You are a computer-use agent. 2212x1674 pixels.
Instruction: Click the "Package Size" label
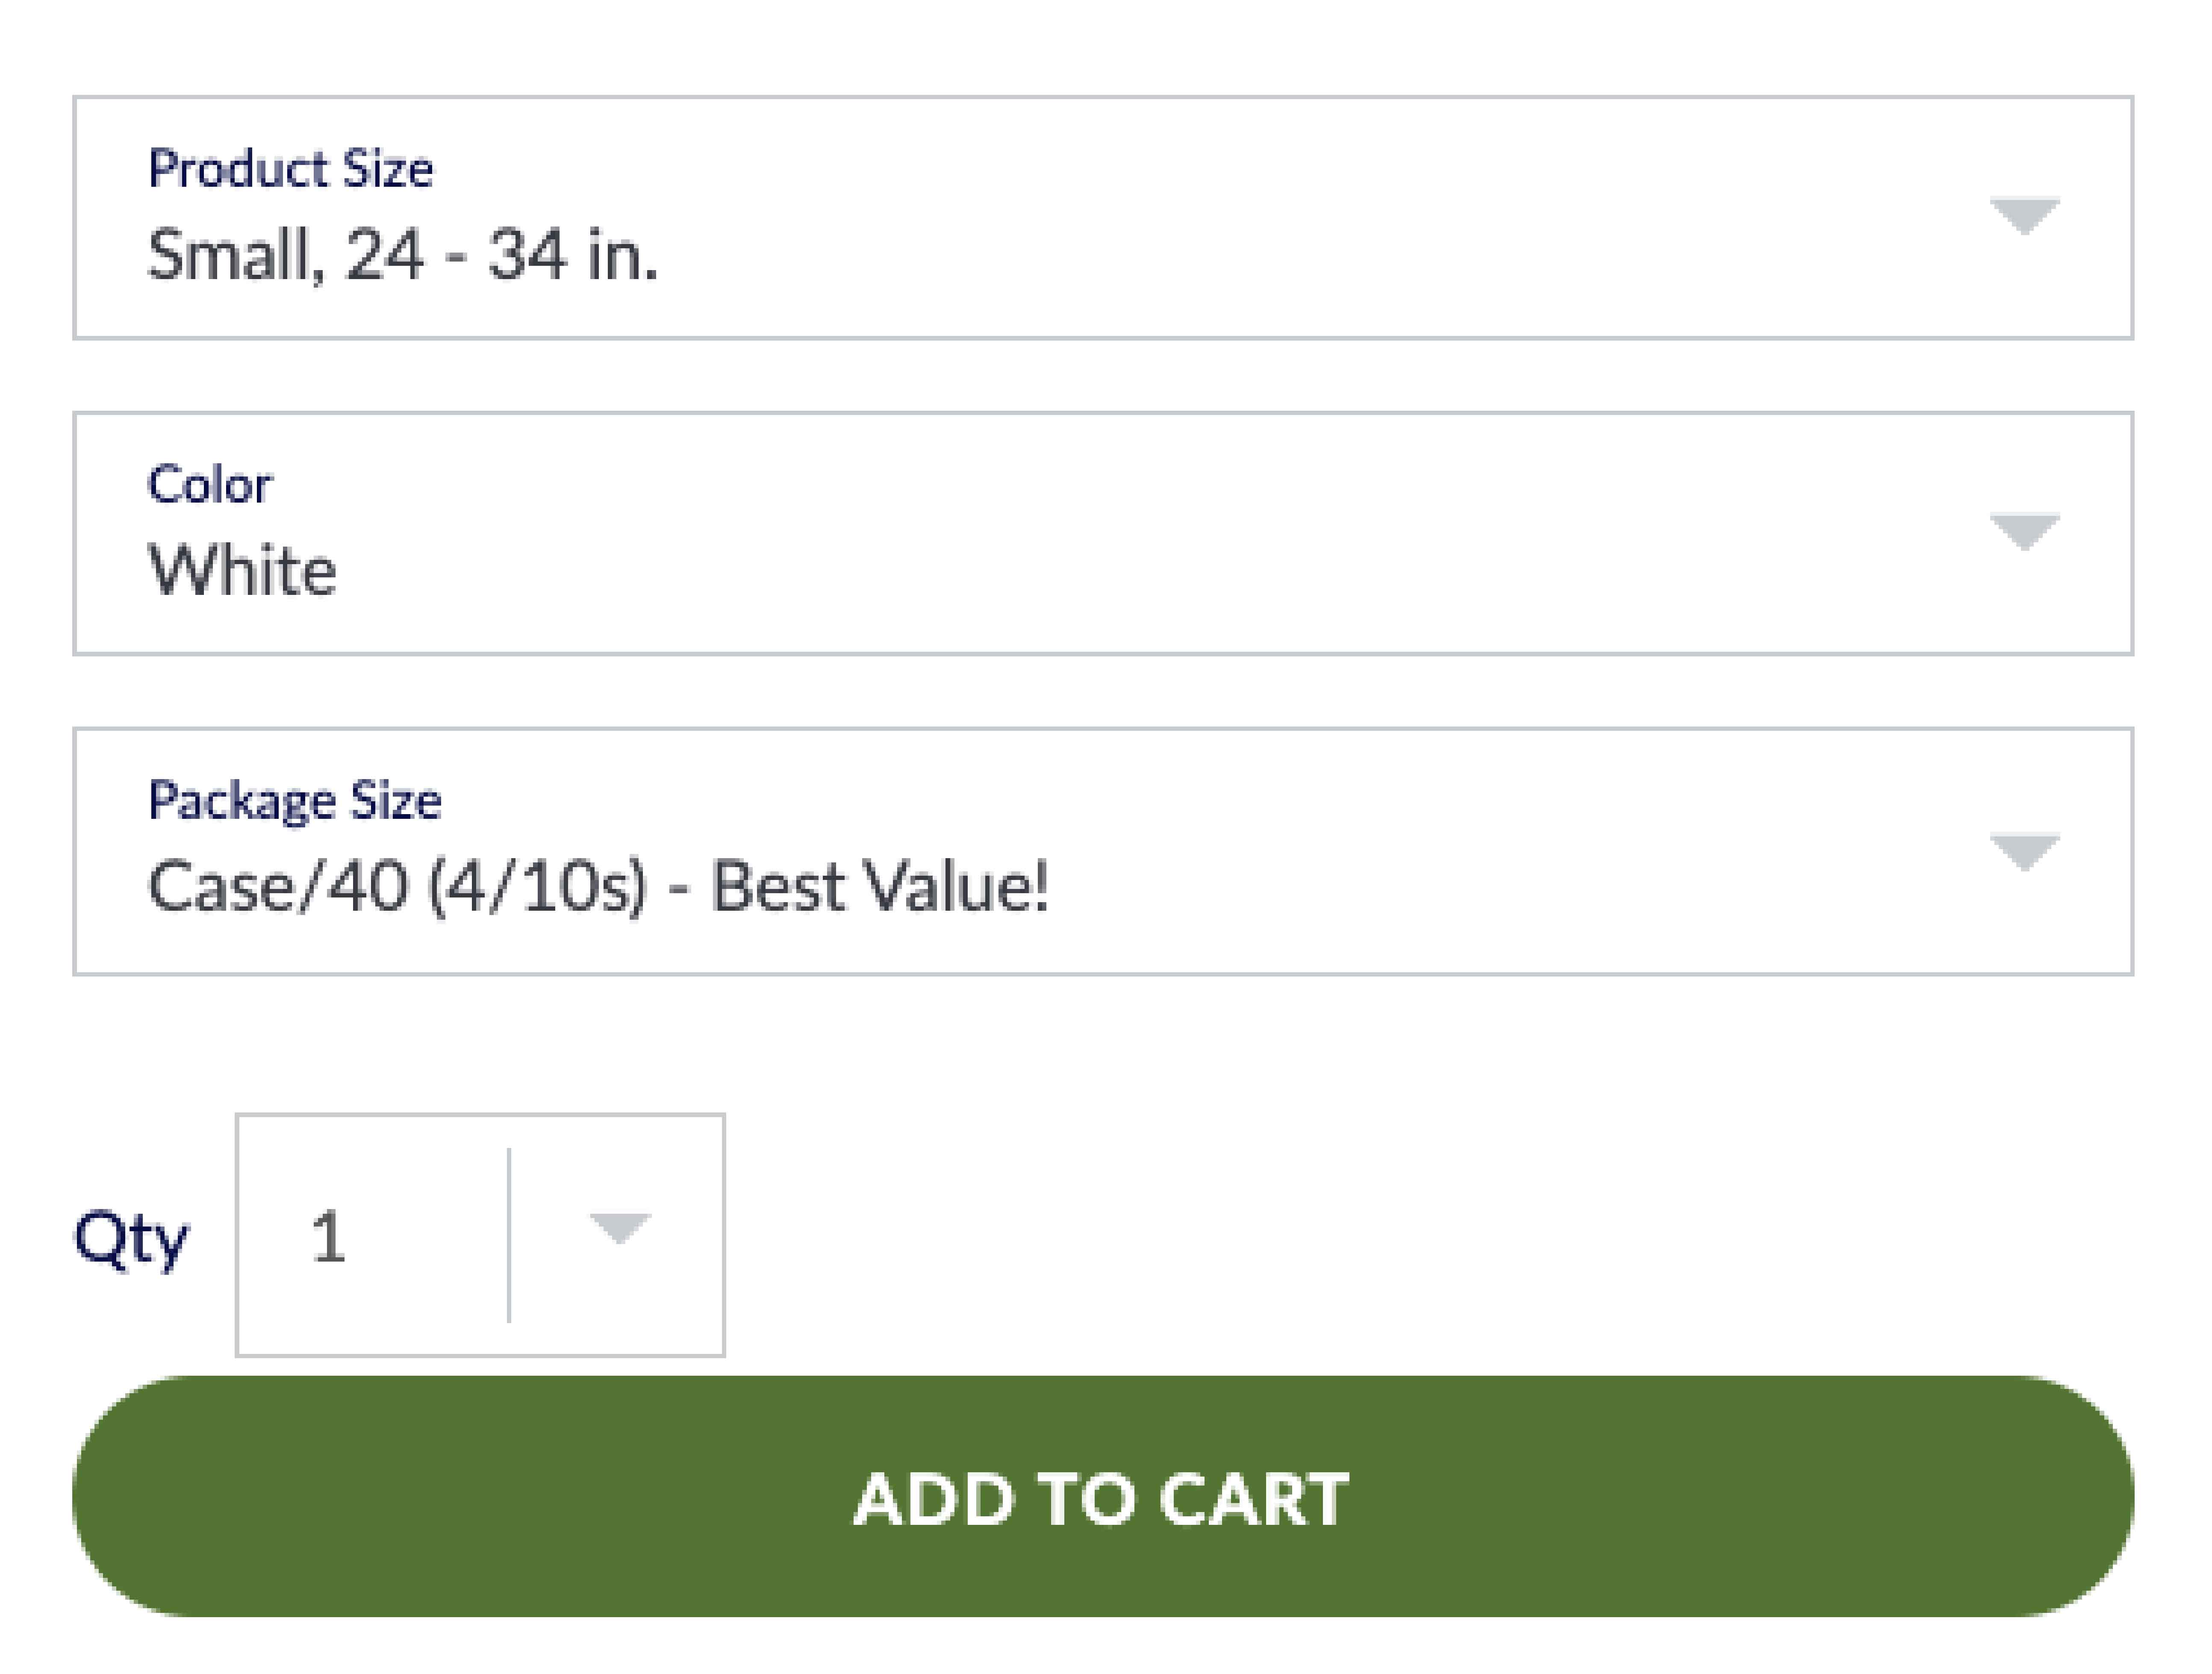tap(294, 800)
